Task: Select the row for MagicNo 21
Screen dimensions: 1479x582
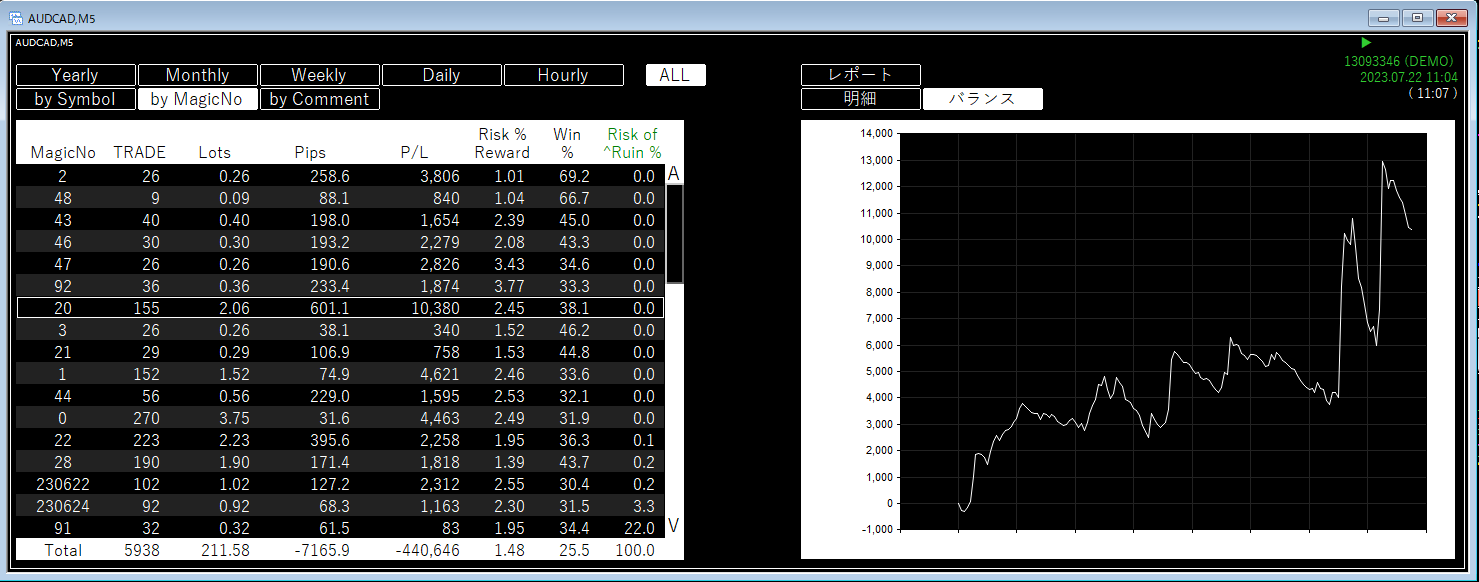Action: coord(340,352)
